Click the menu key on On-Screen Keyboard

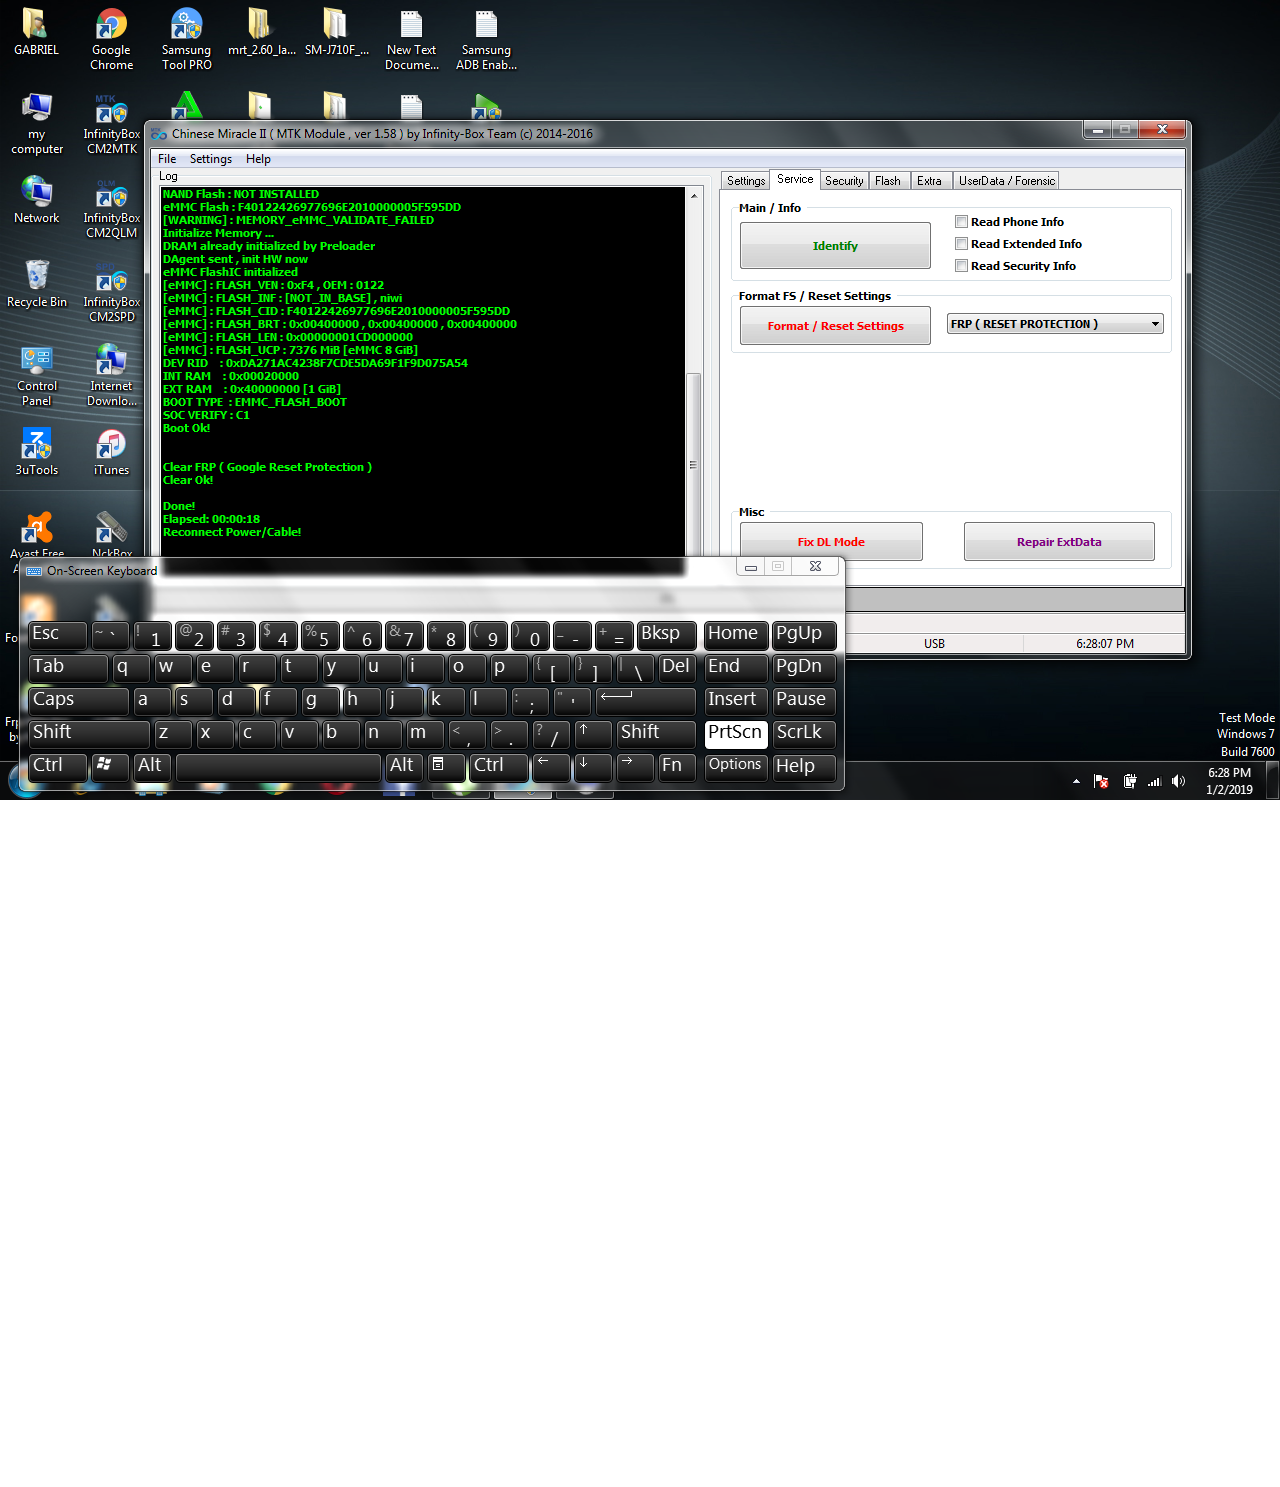pyautogui.click(x=446, y=767)
